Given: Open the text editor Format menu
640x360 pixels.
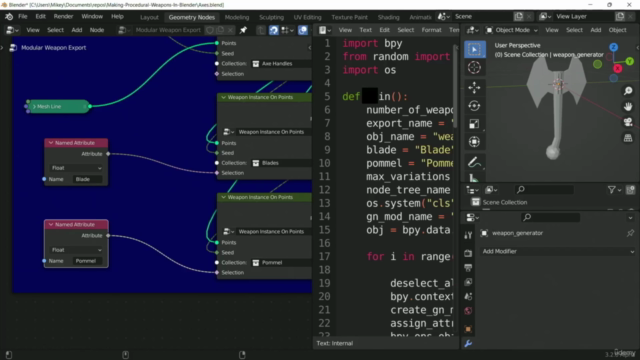Looking at the screenshot, I should 431,30.
